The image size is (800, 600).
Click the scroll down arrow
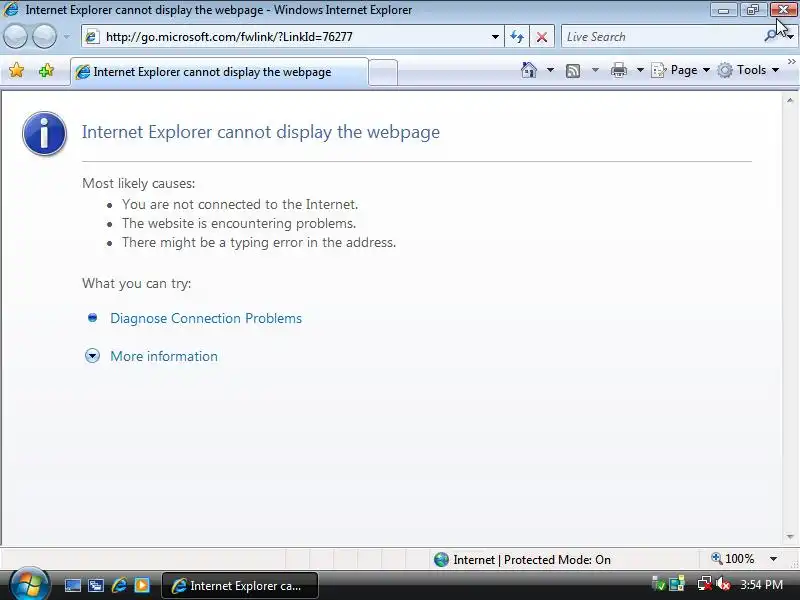[790, 537]
